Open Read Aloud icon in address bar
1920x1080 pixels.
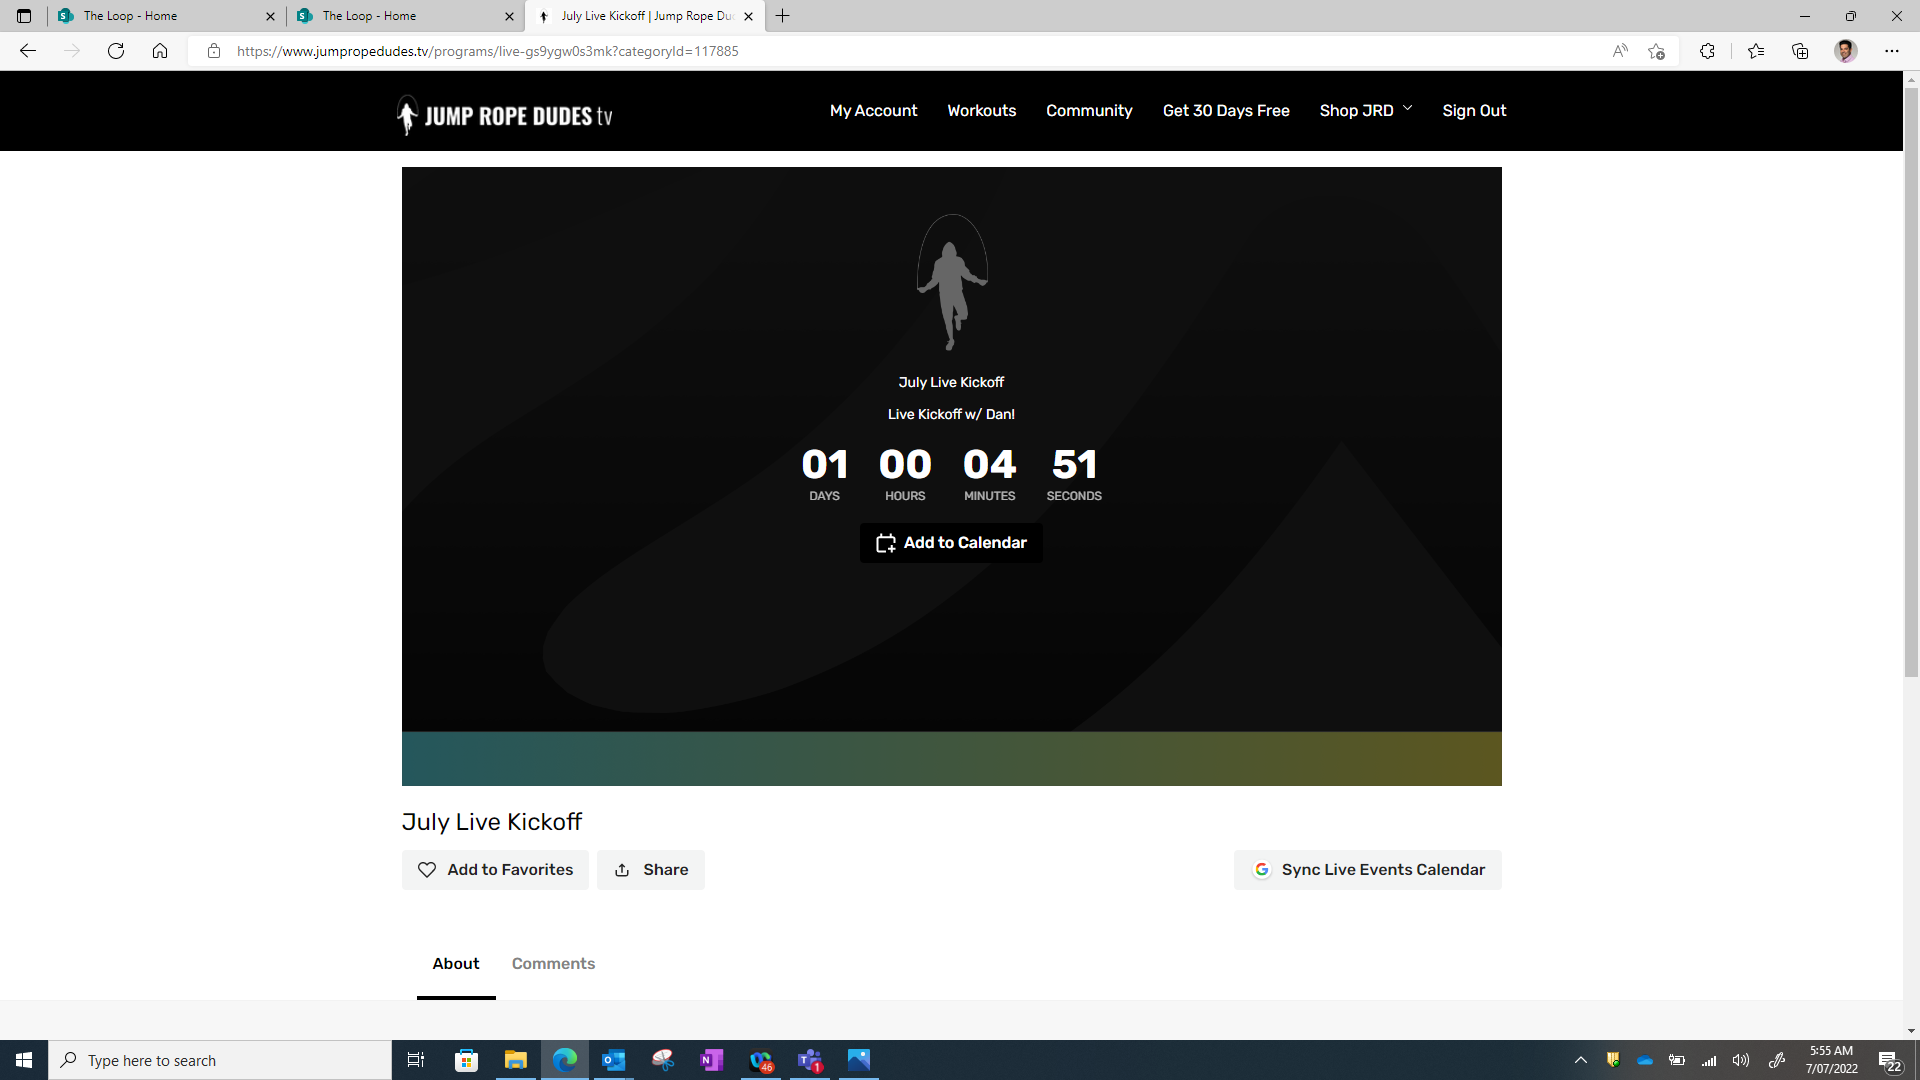(x=1620, y=51)
